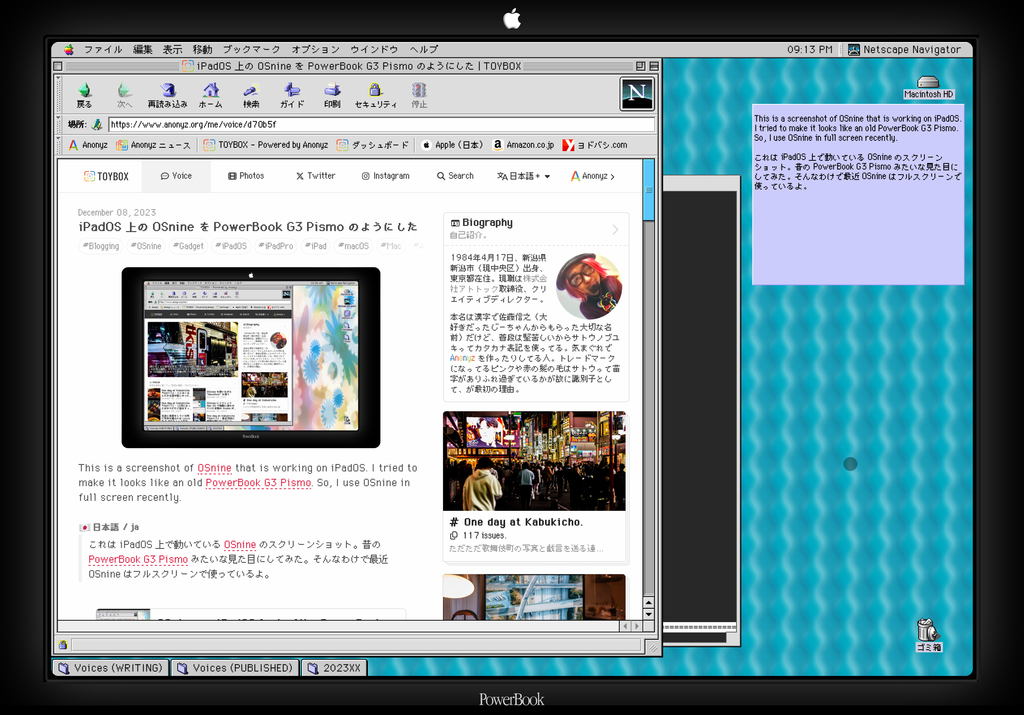1024x715 pixels.
Task: Click the bookmark icon beside the 場所 field
Action: 97,124
